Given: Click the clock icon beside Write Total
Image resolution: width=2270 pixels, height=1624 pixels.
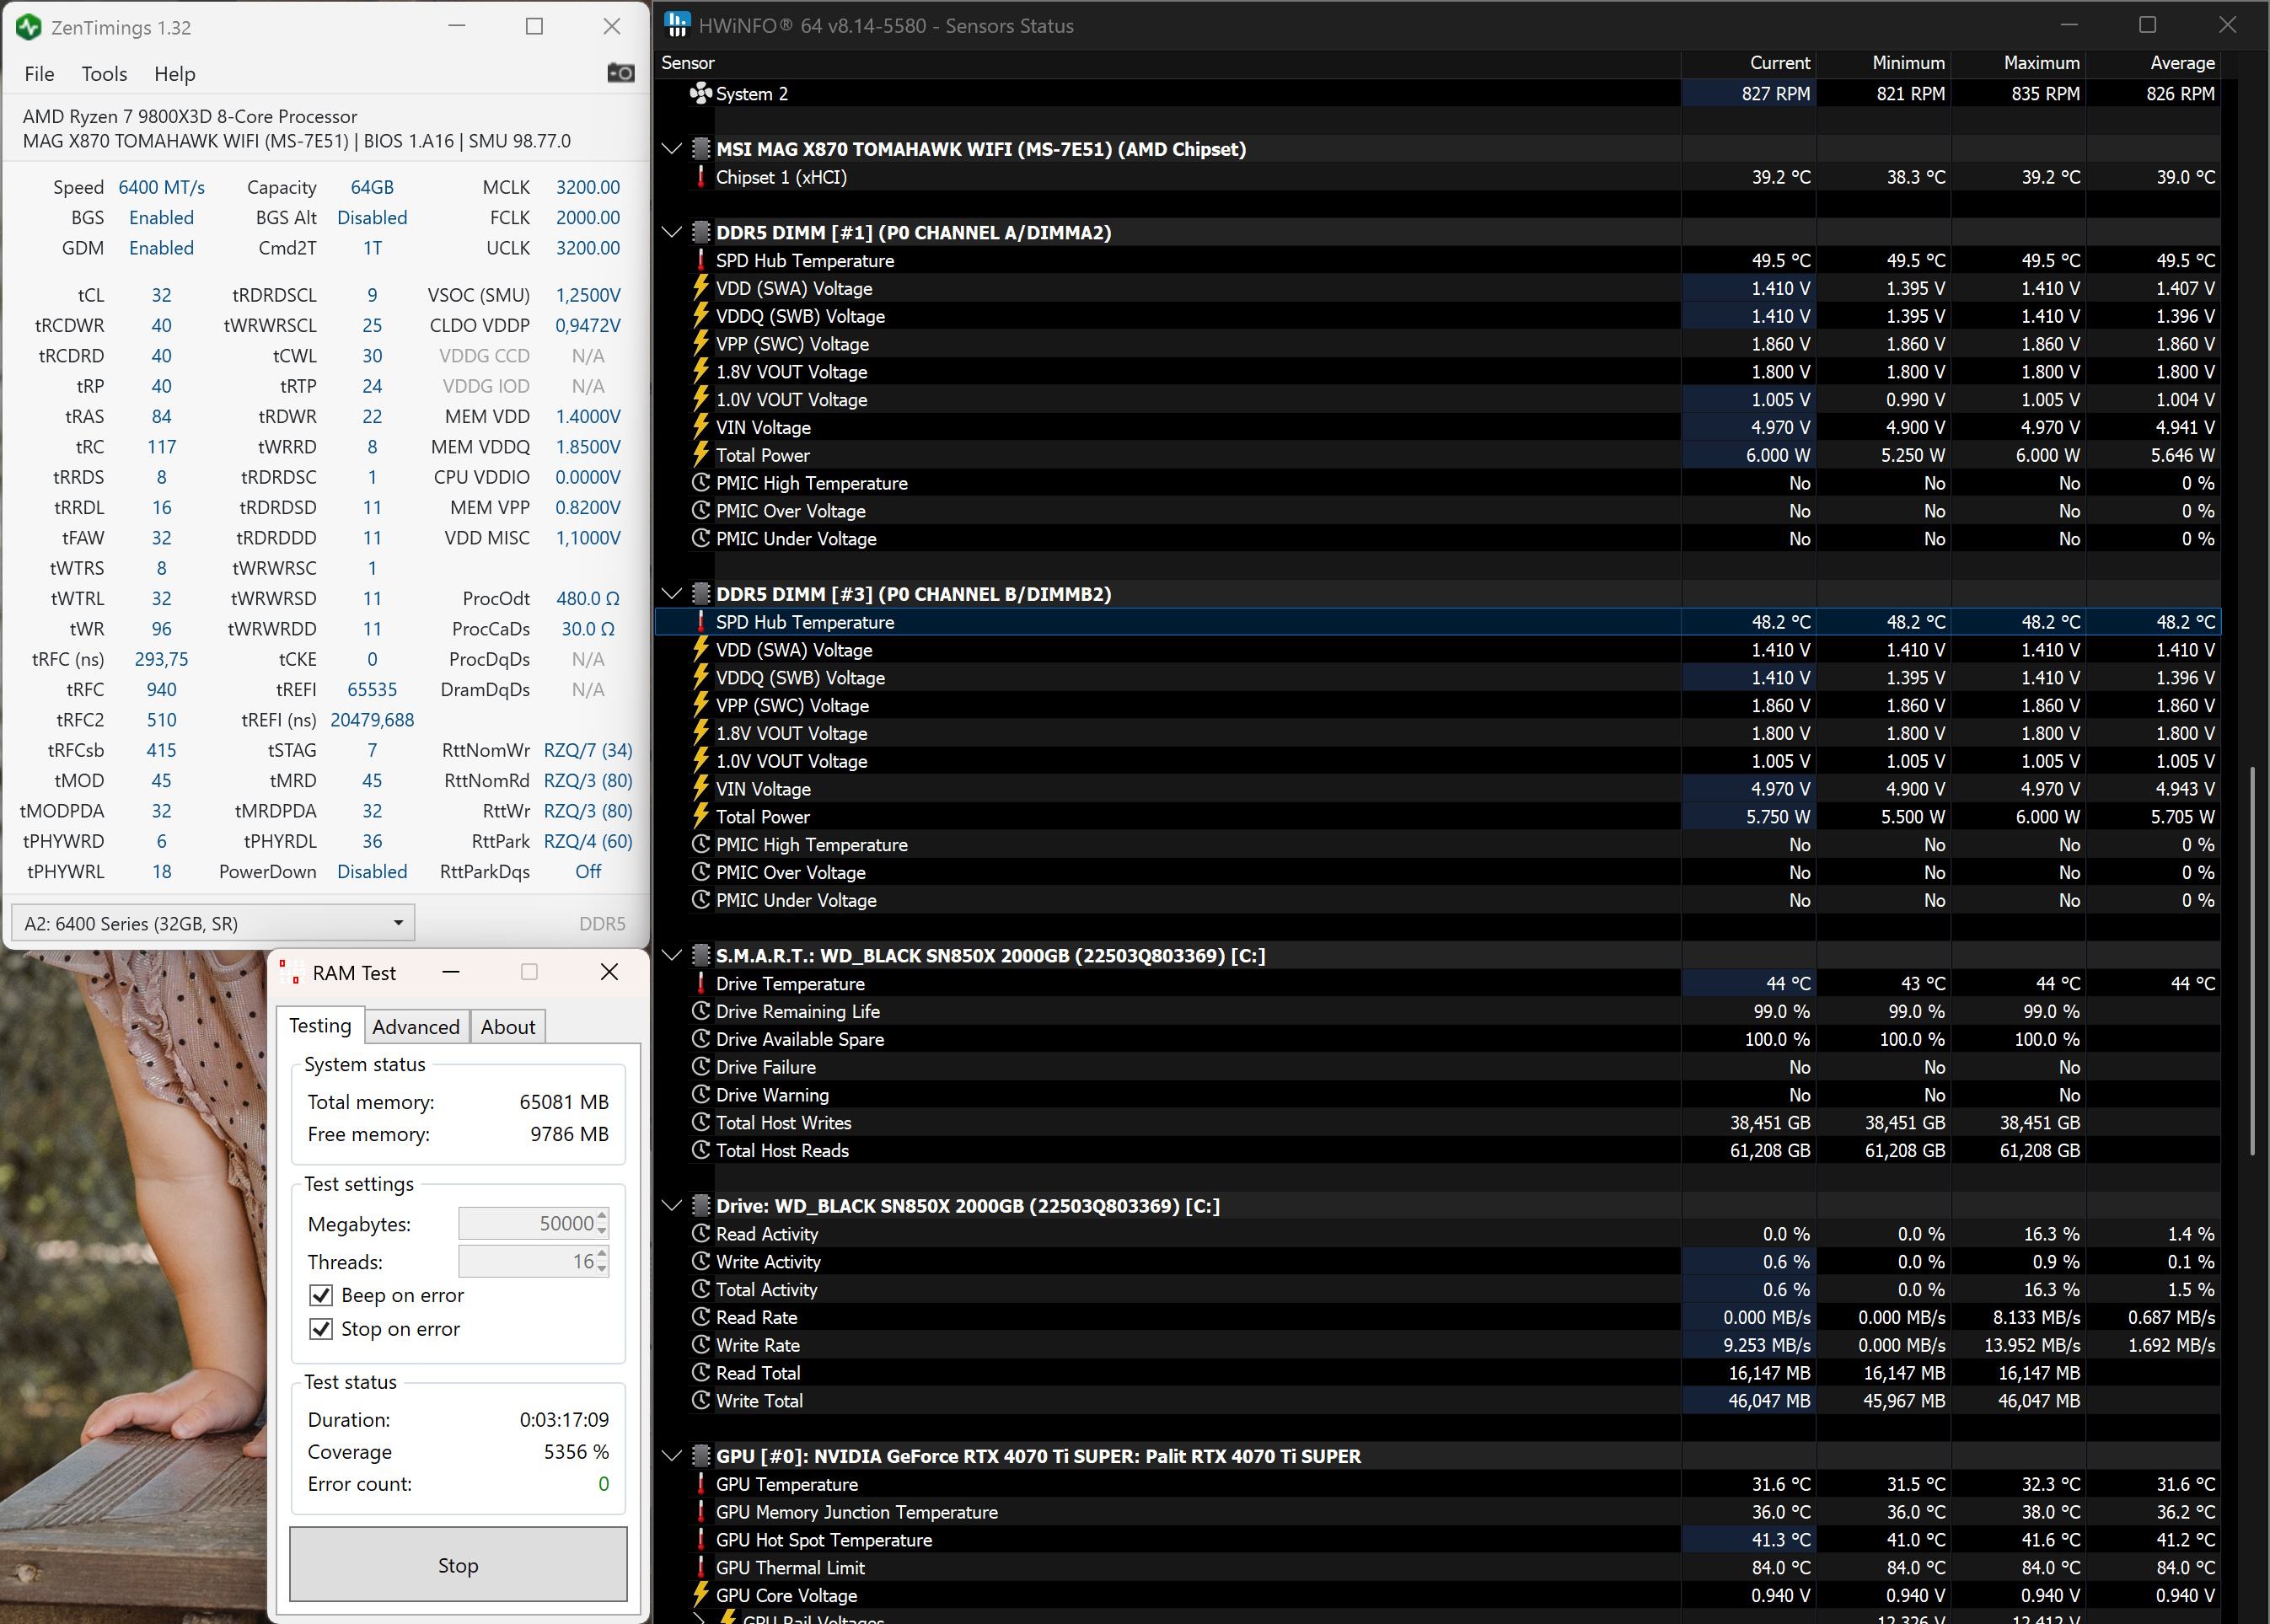Looking at the screenshot, I should tap(701, 1401).
